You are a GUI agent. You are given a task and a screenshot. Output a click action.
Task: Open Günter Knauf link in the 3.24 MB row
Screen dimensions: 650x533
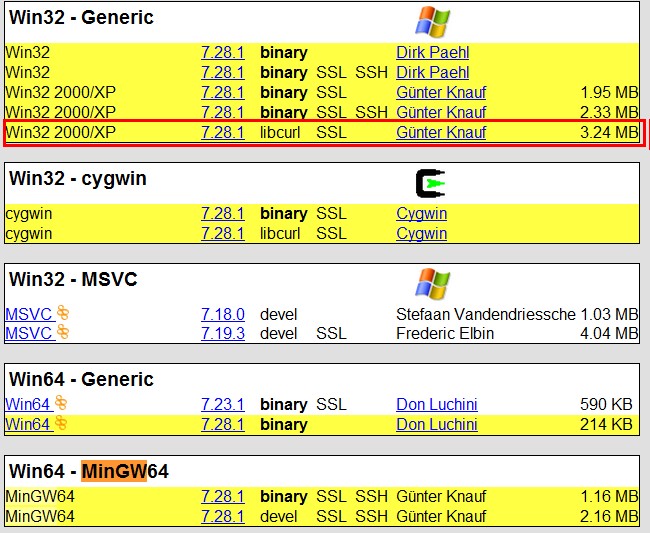[x=441, y=133]
